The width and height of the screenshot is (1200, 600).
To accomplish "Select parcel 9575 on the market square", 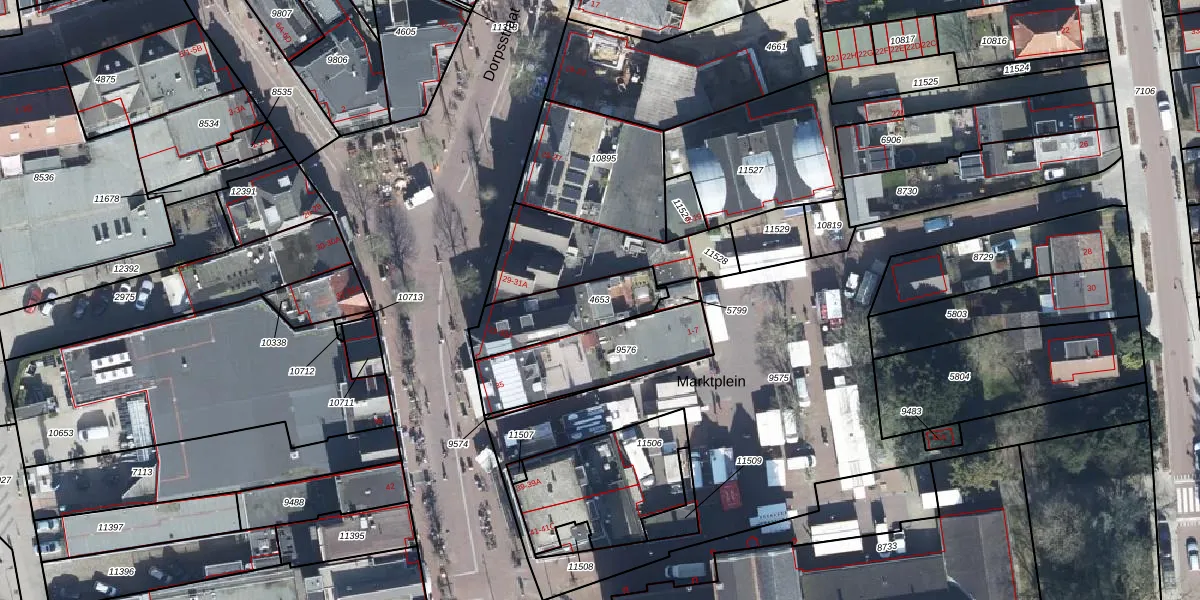I will click(x=778, y=378).
